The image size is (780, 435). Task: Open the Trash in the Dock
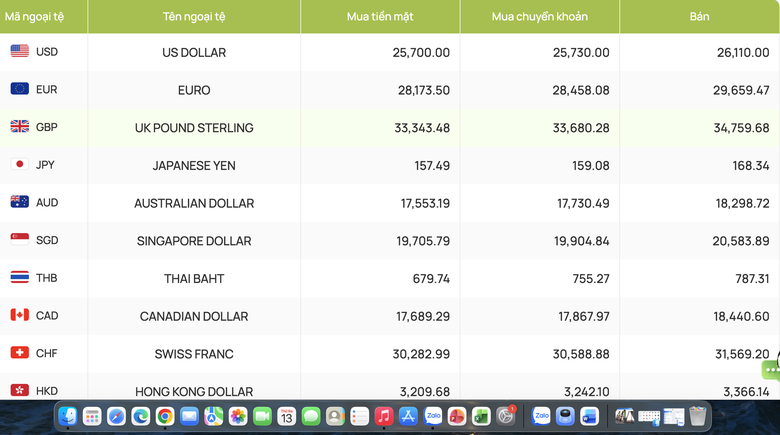pyautogui.click(x=698, y=416)
